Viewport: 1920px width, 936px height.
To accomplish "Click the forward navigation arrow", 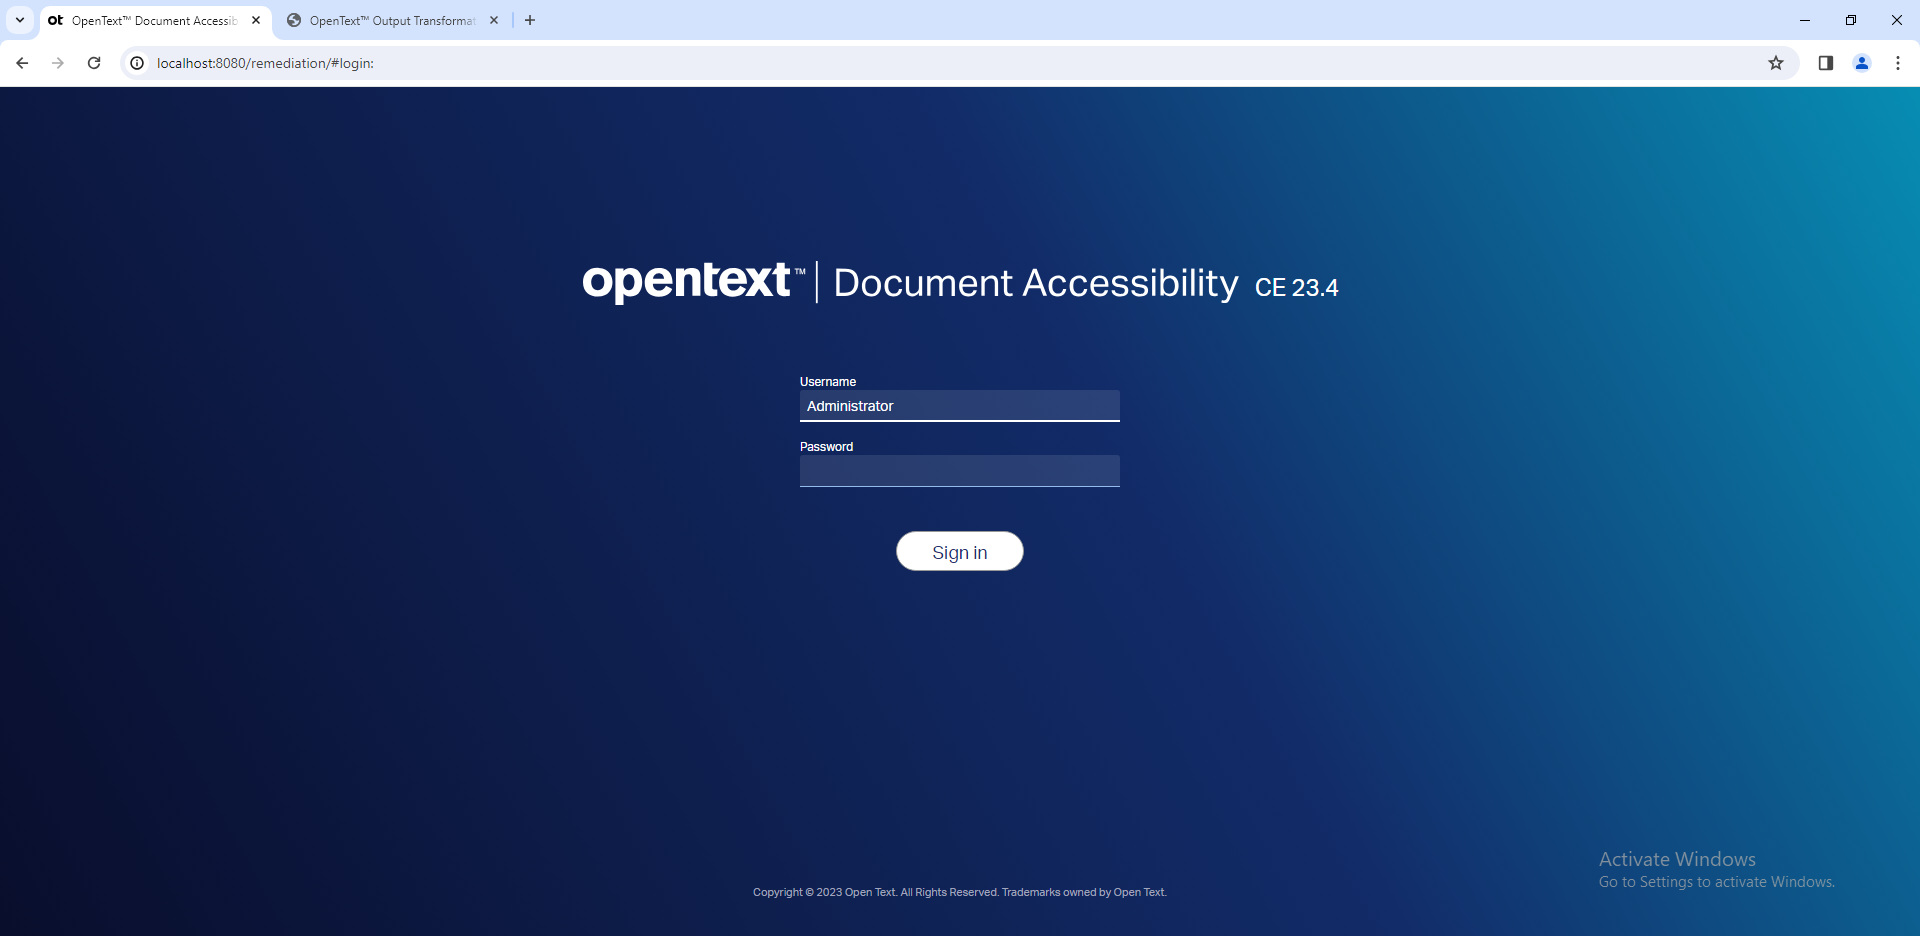I will (x=58, y=62).
